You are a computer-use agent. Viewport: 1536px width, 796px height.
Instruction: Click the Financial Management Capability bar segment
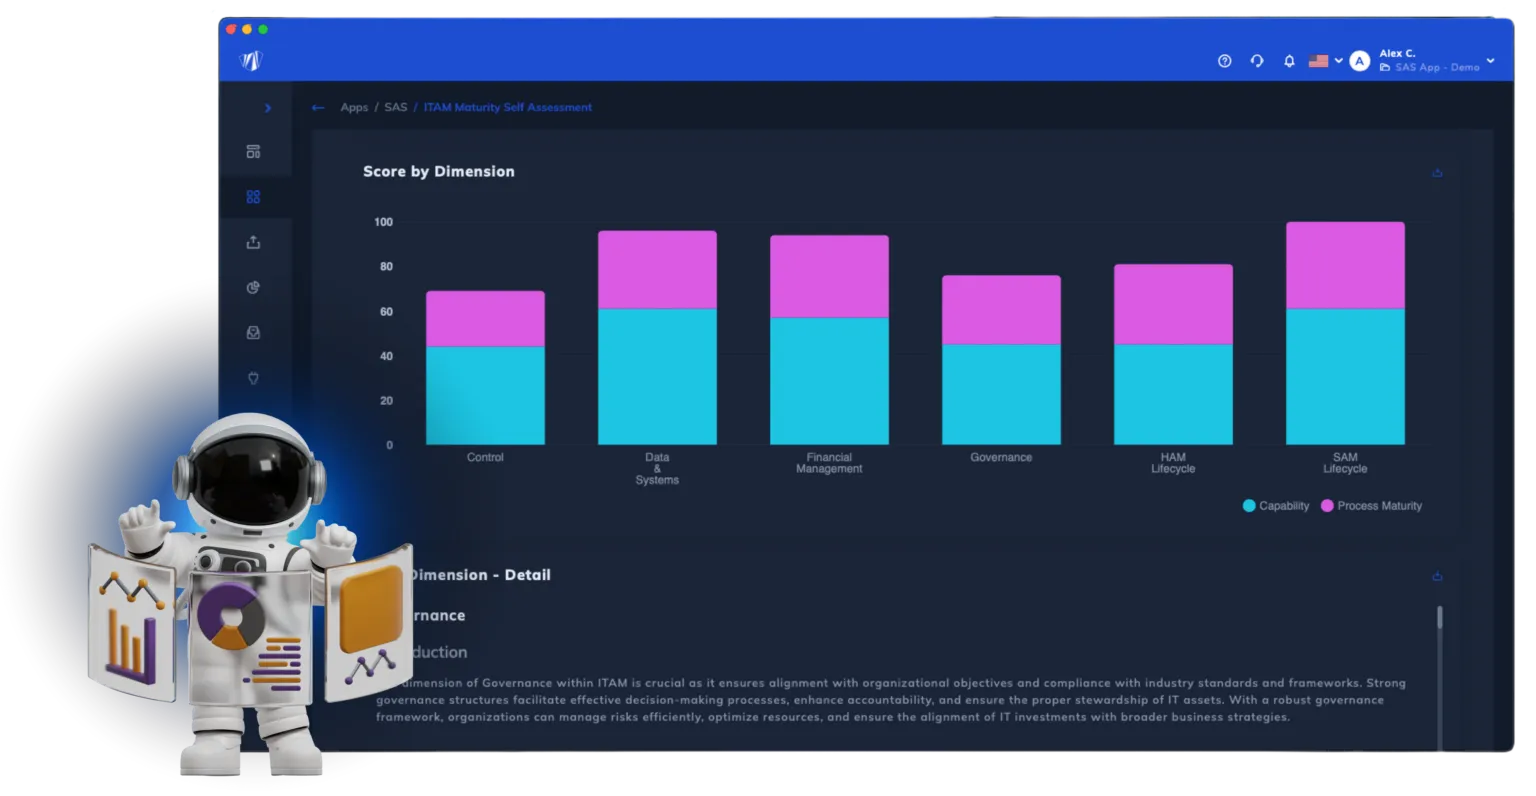(829, 381)
